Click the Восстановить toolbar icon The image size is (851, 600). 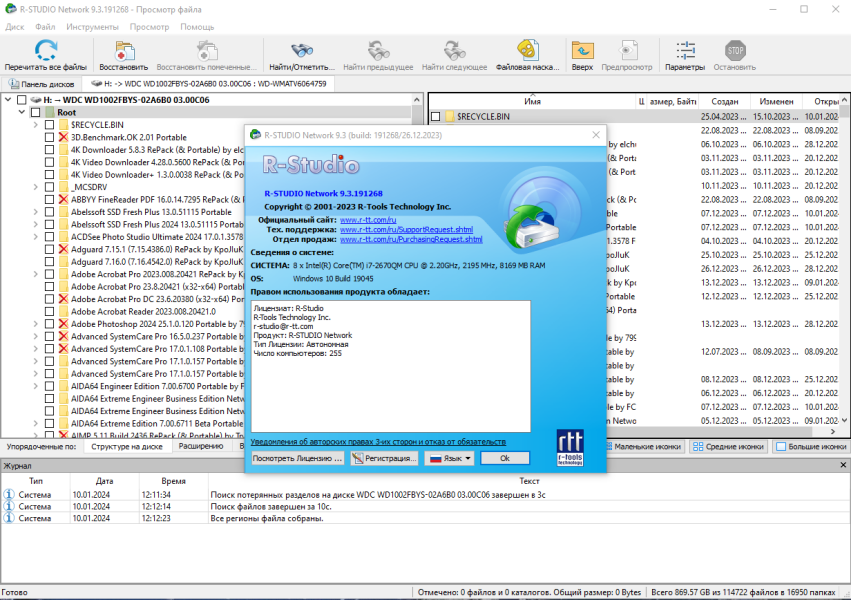pos(124,52)
